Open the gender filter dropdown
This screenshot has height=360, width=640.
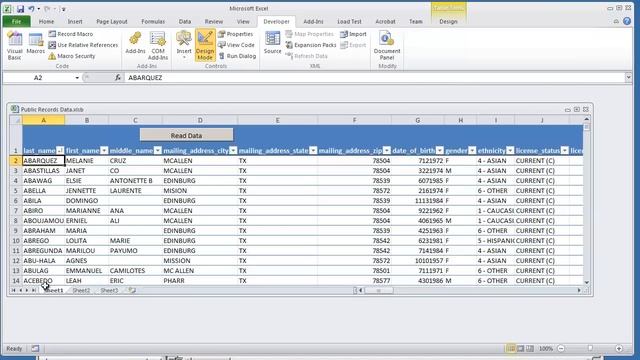472,151
